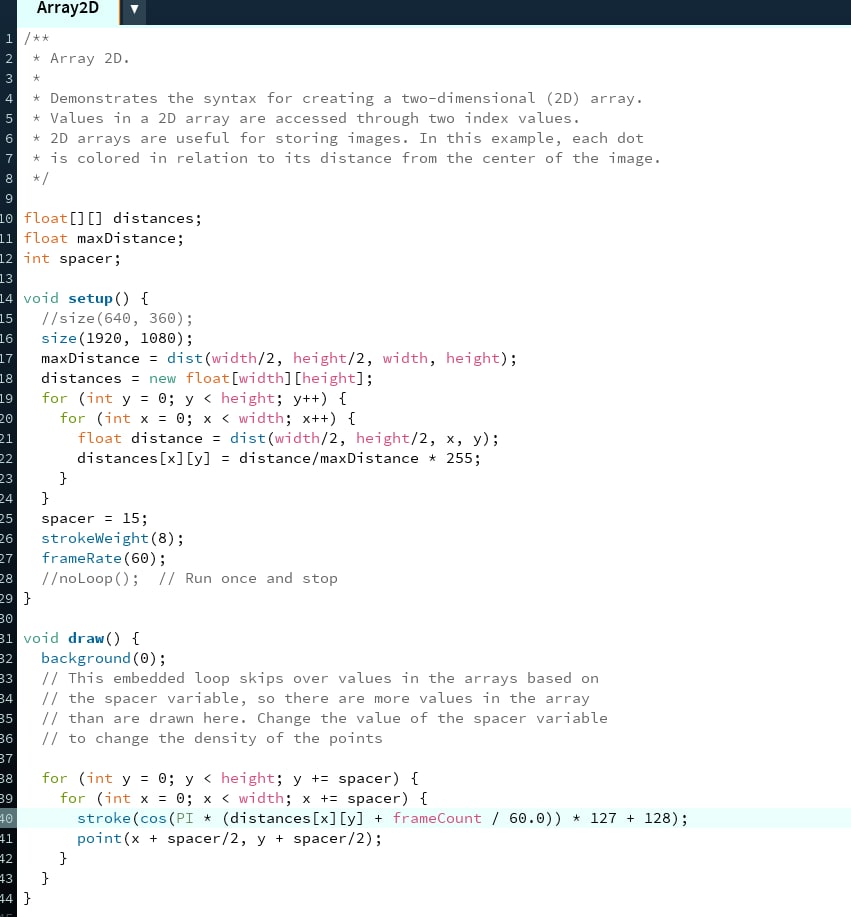Click the comment '// to change the density of the points'
Screen dimensions: 851x917
(212, 739)
